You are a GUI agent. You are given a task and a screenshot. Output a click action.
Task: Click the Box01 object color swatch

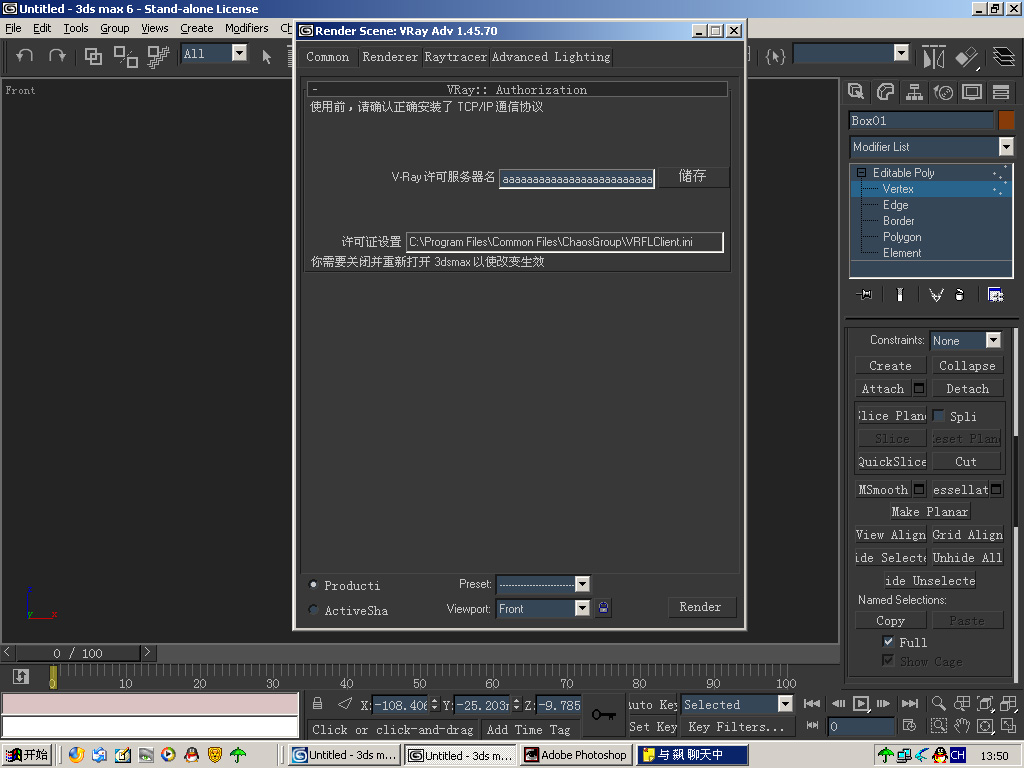point(1006,120)
